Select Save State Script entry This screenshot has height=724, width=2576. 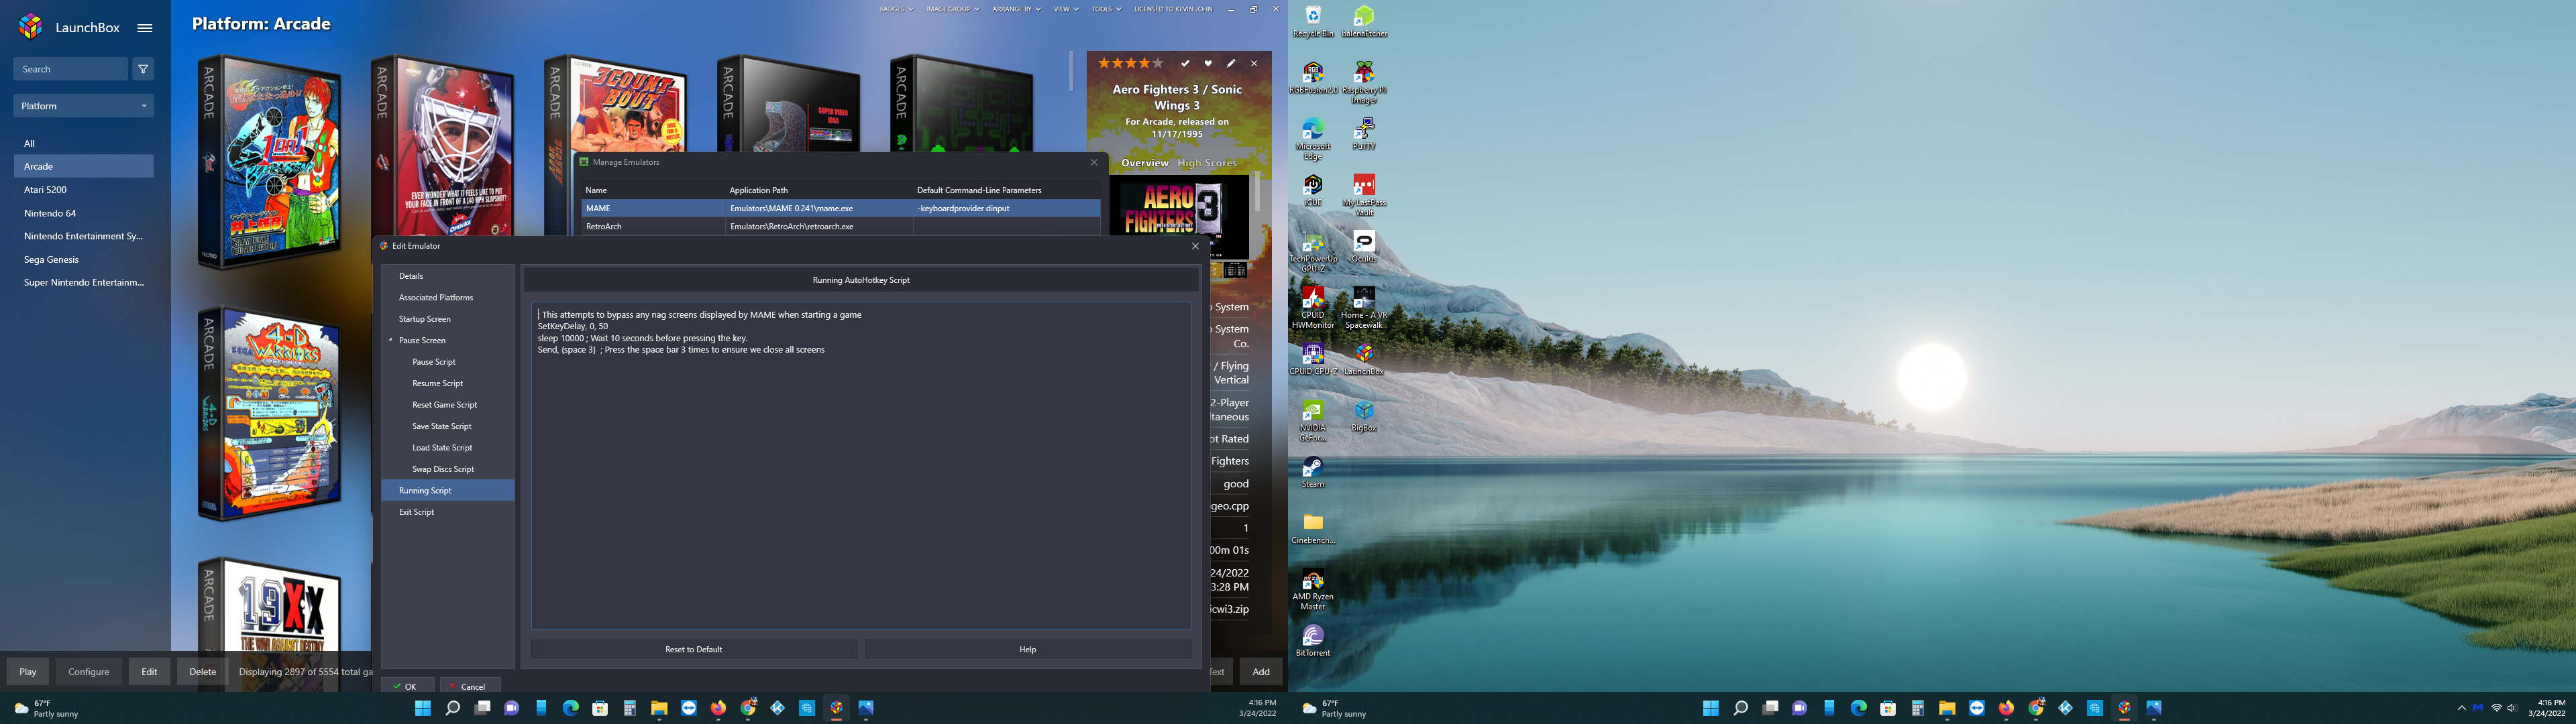tap(448, 426)
